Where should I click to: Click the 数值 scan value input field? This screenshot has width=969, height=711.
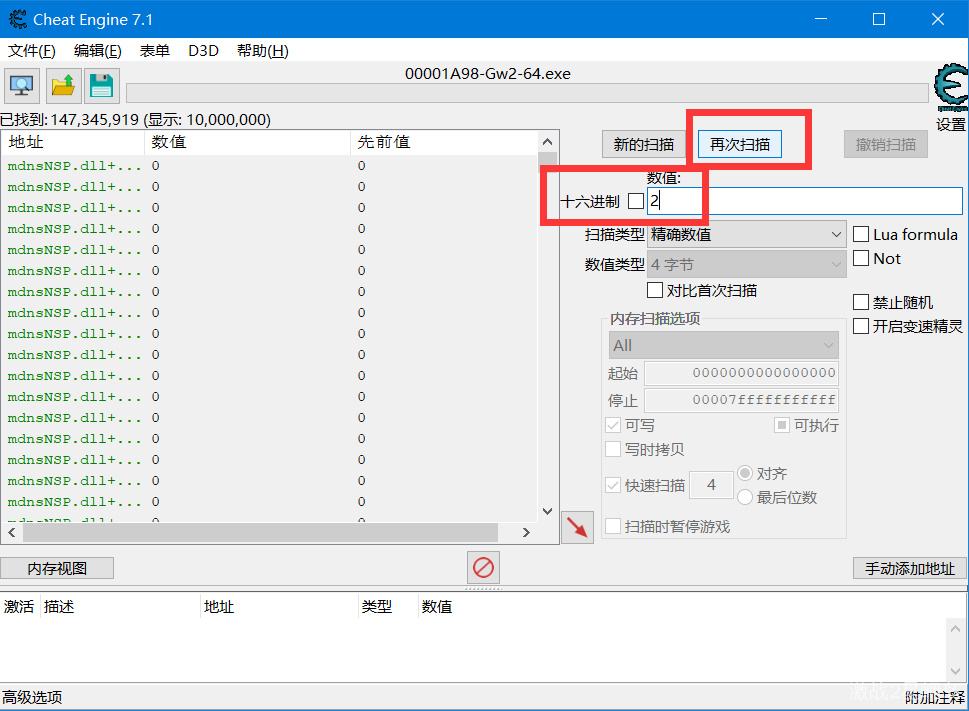[x=805, y=201]
